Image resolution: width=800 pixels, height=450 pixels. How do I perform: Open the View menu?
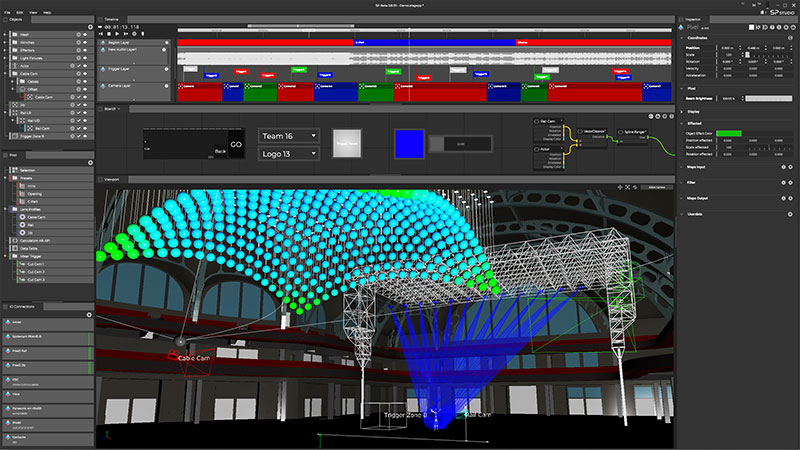pos(32,11)
